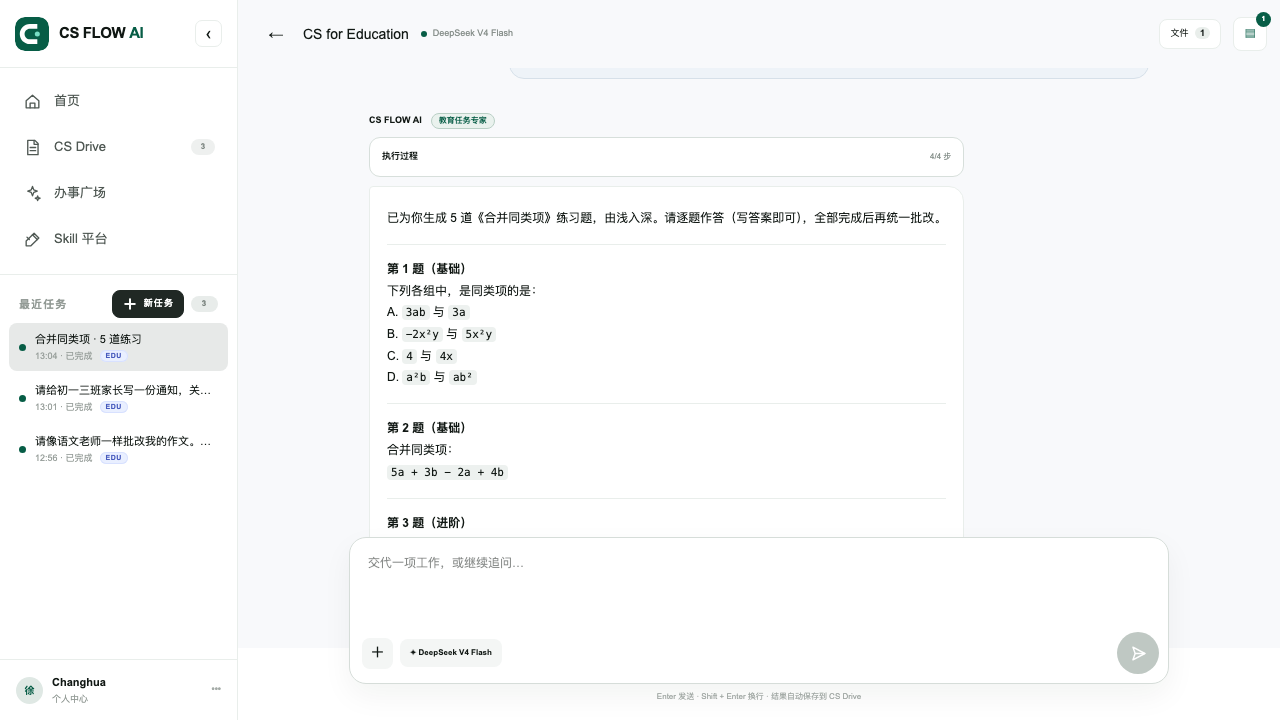The height and width of the screenshot is (720, 1280).
Task: Click the 第 3 题（进阶） heading
Action: pos(427,523)
